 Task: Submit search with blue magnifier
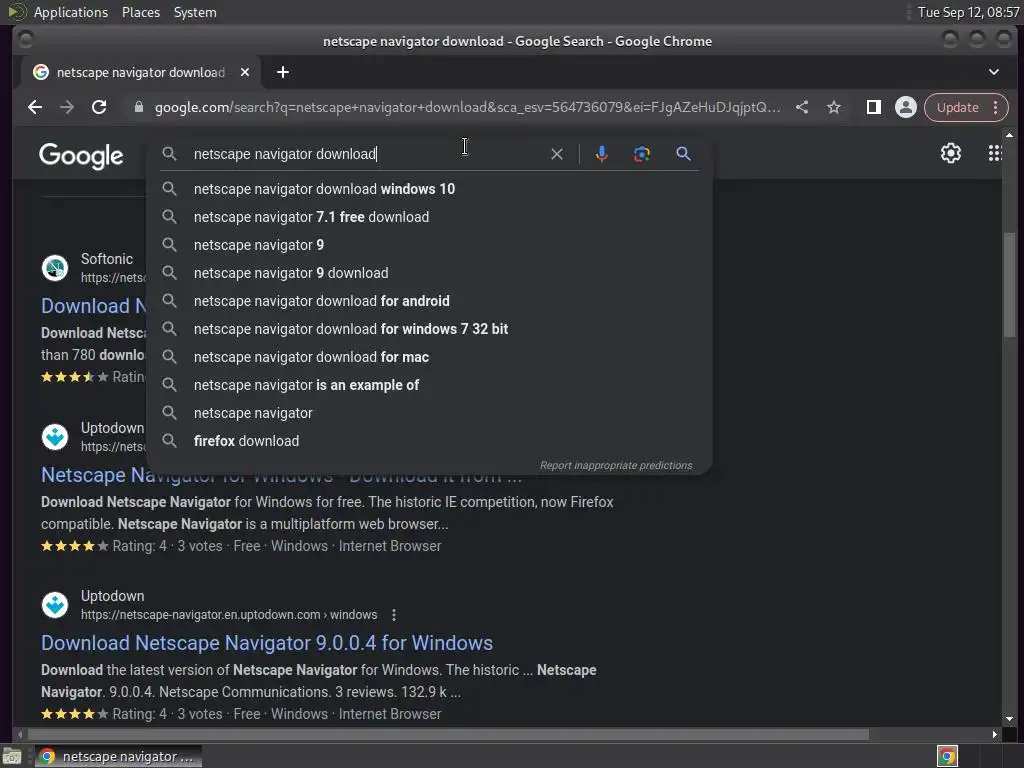coord(683,154)
